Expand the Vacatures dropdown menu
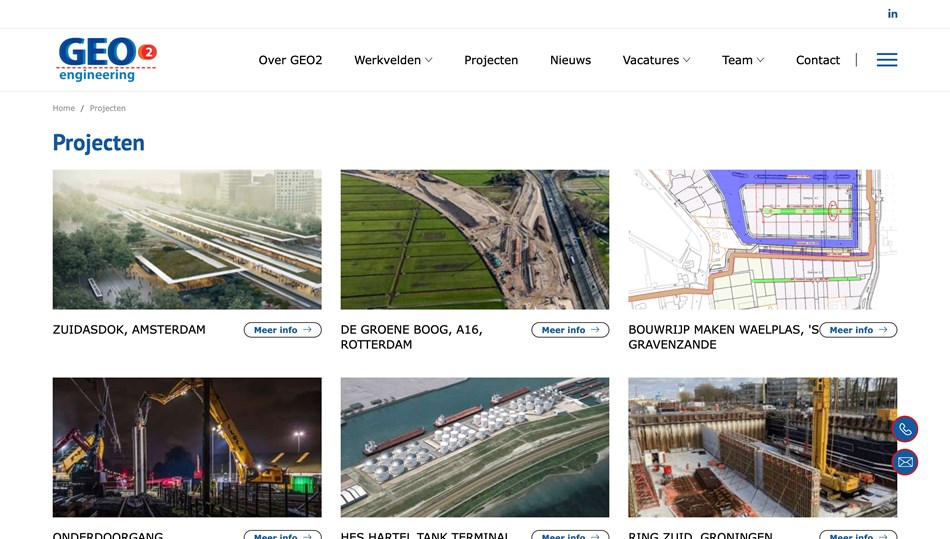The image size is (950, 539). pyautogui.click(x=656, y=60)
